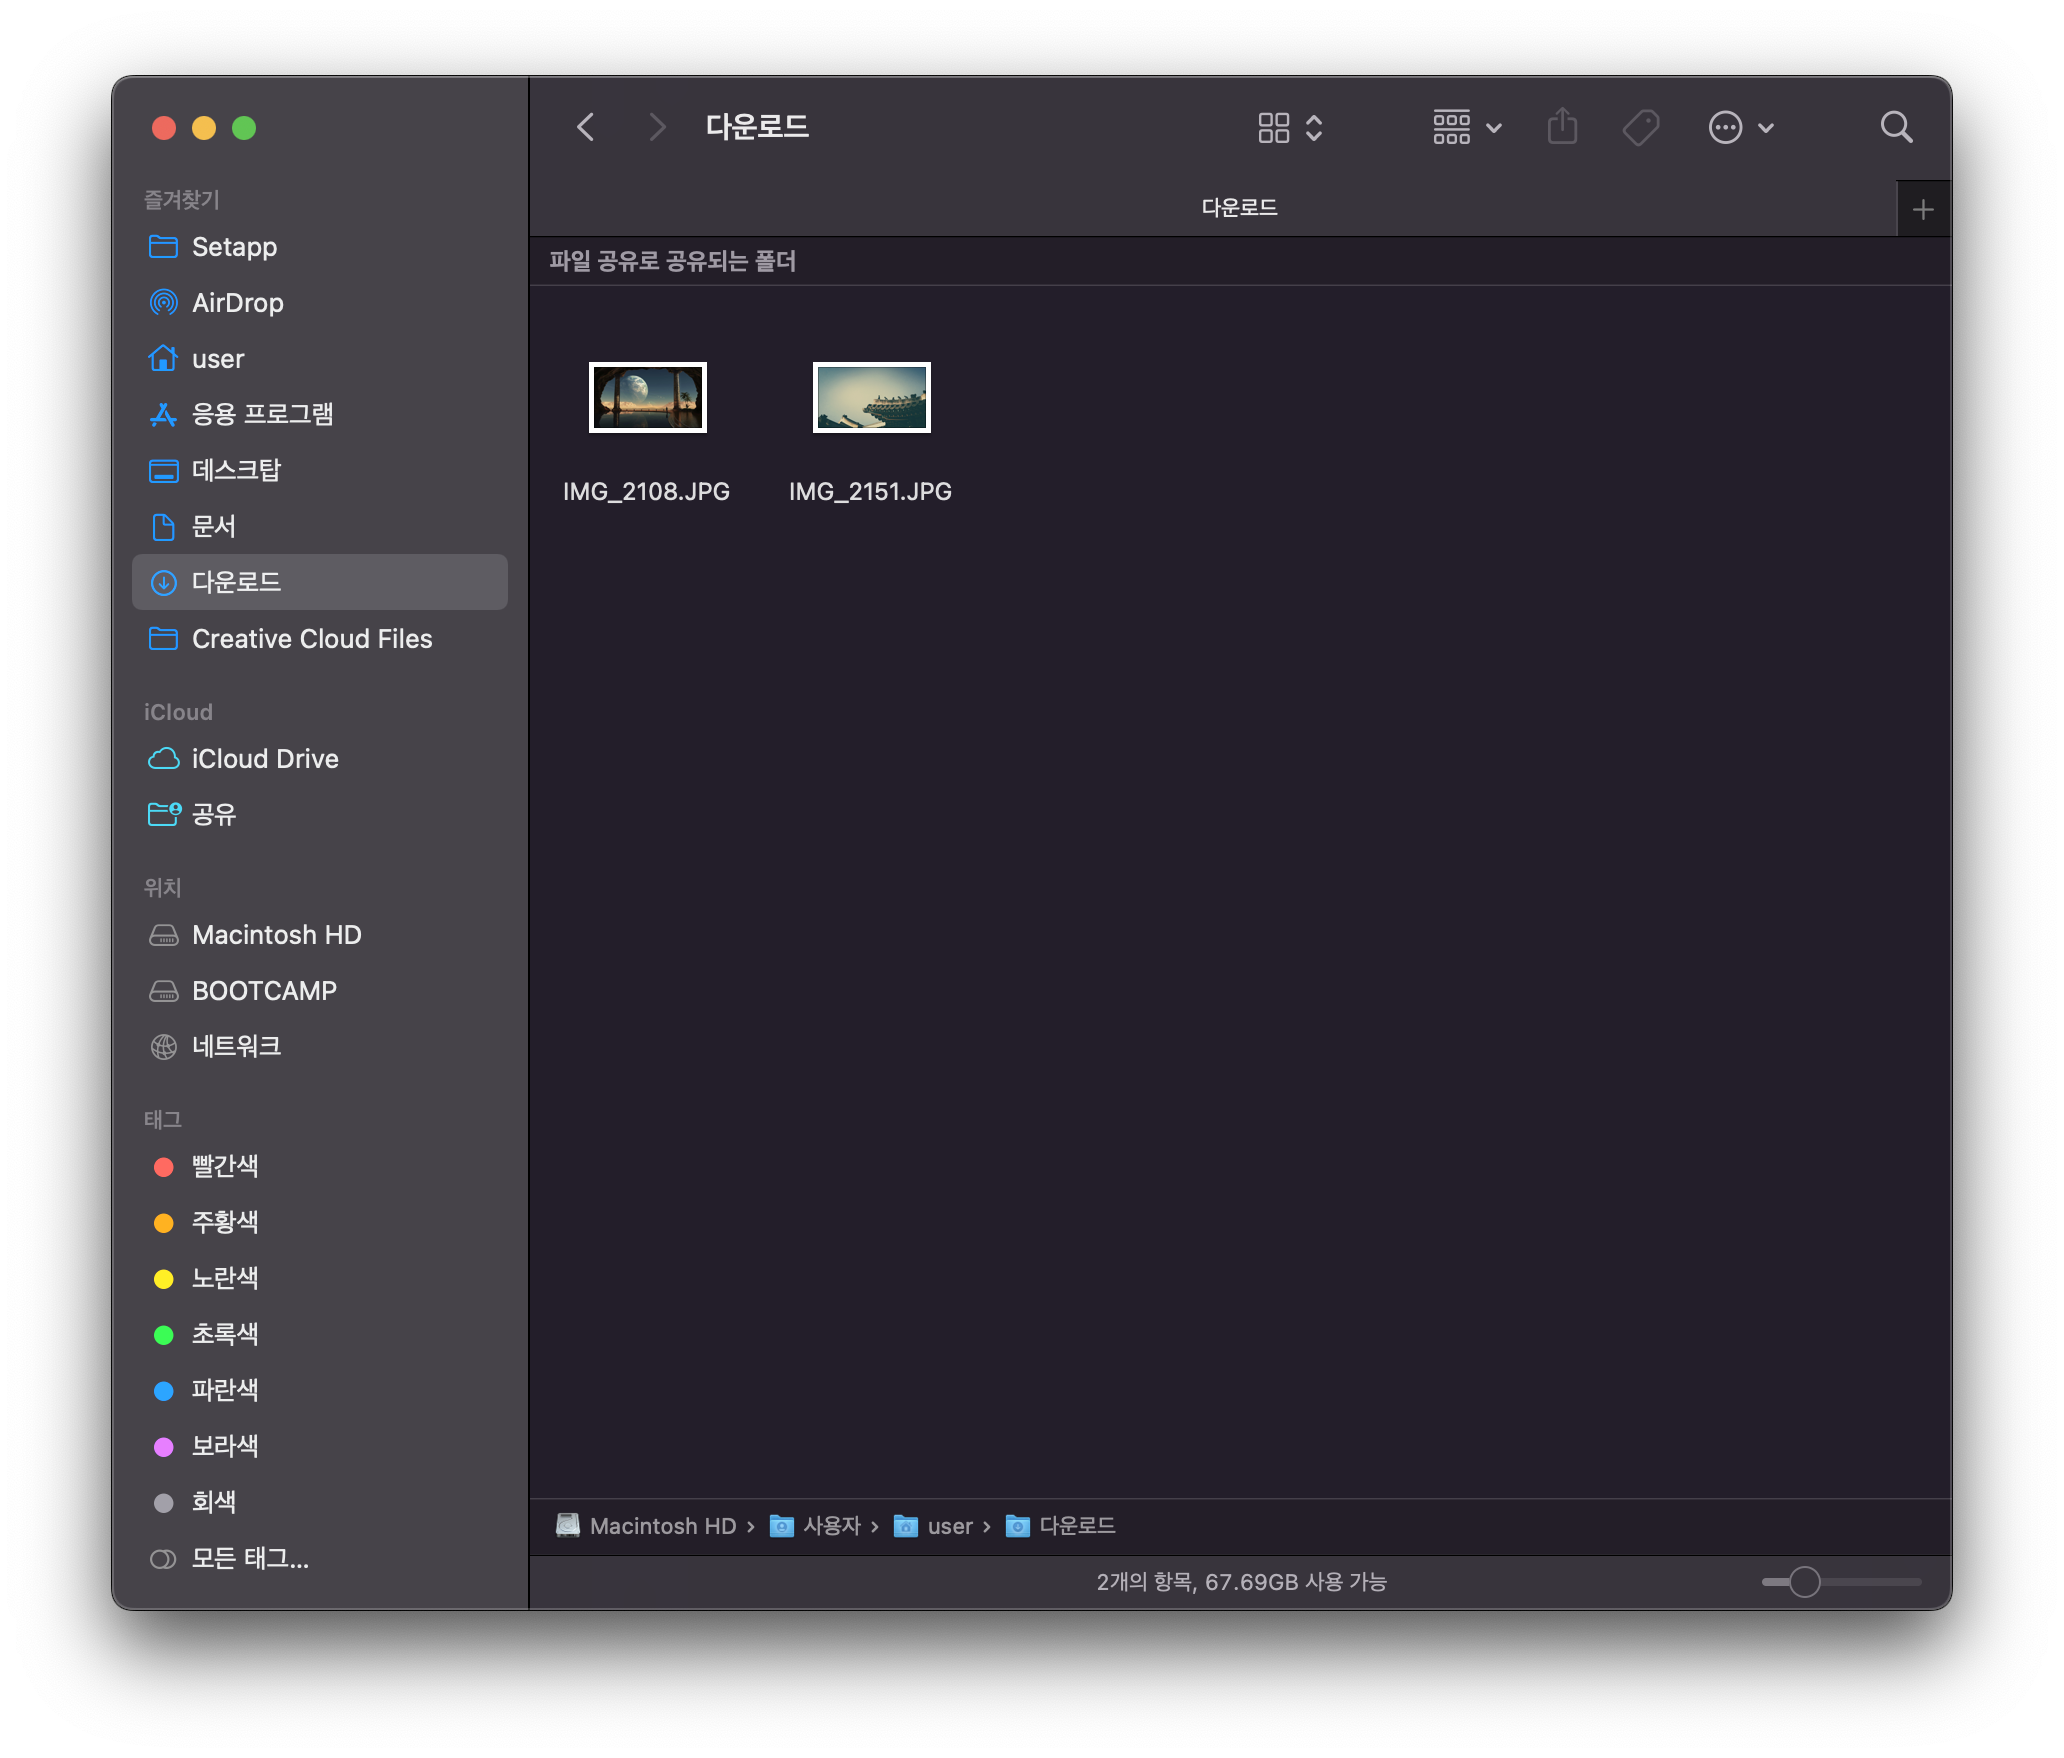Click Macintosh HD in the path bar
The width and height of the screenshot is (2064, 1758).
(x=662, y=1526)
